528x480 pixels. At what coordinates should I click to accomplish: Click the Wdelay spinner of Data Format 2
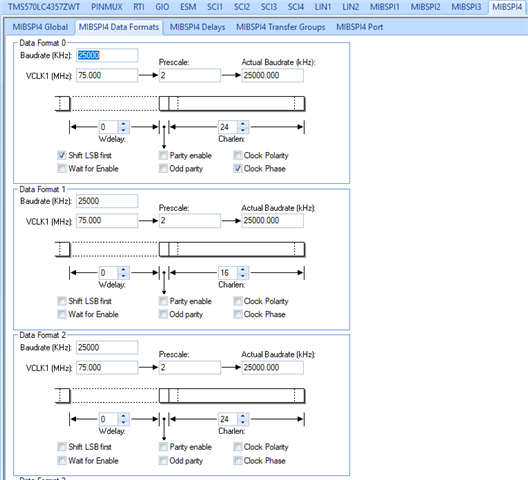point(114,419)
